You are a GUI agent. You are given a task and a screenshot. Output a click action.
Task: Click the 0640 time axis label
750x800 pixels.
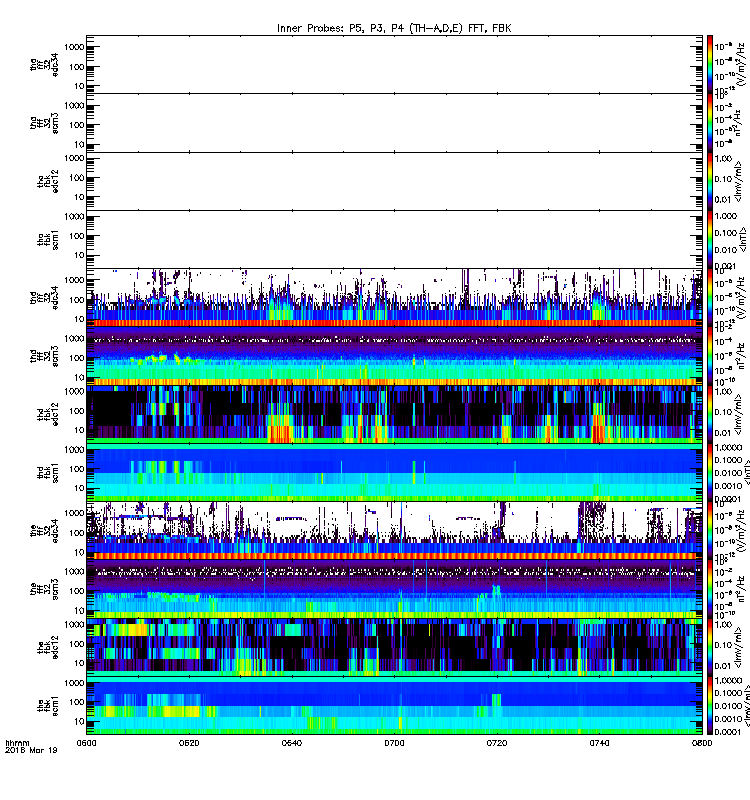(x=291, y=743)
